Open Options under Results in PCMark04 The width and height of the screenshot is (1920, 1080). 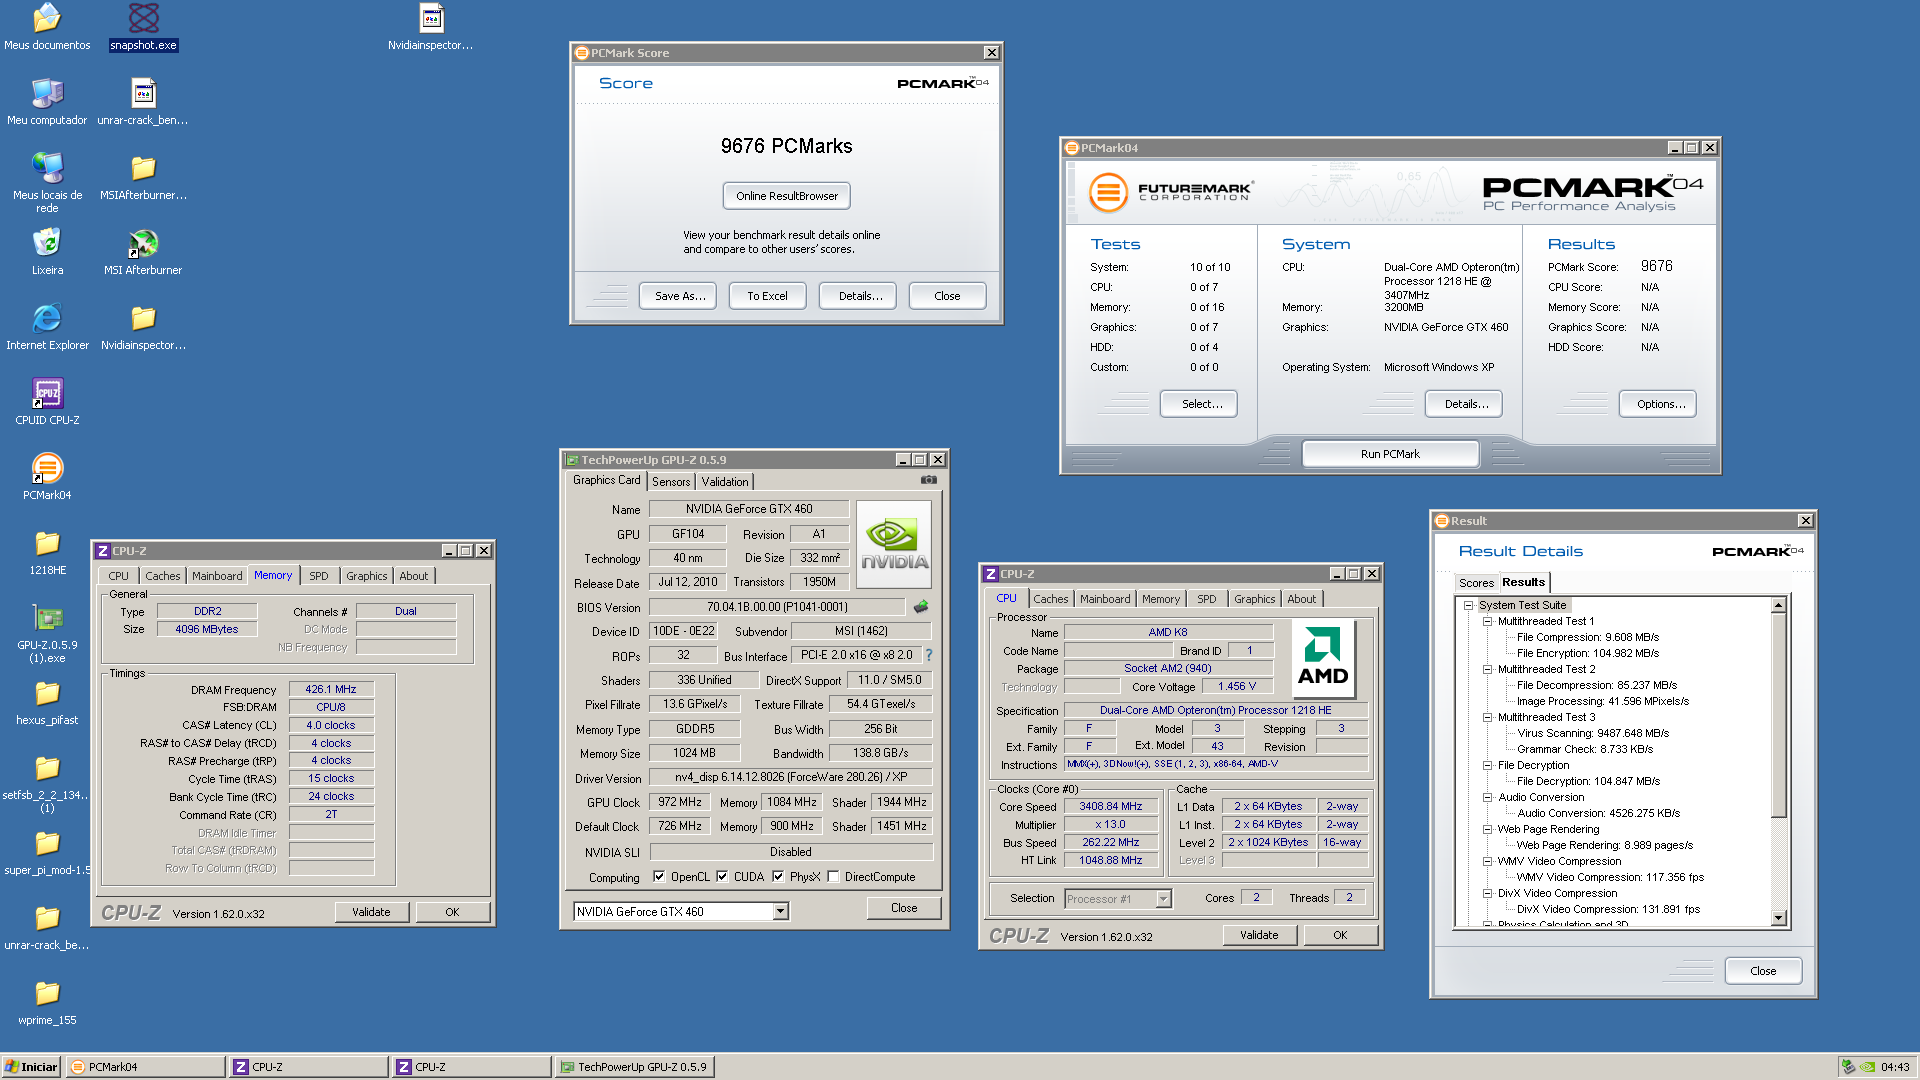1660,404
